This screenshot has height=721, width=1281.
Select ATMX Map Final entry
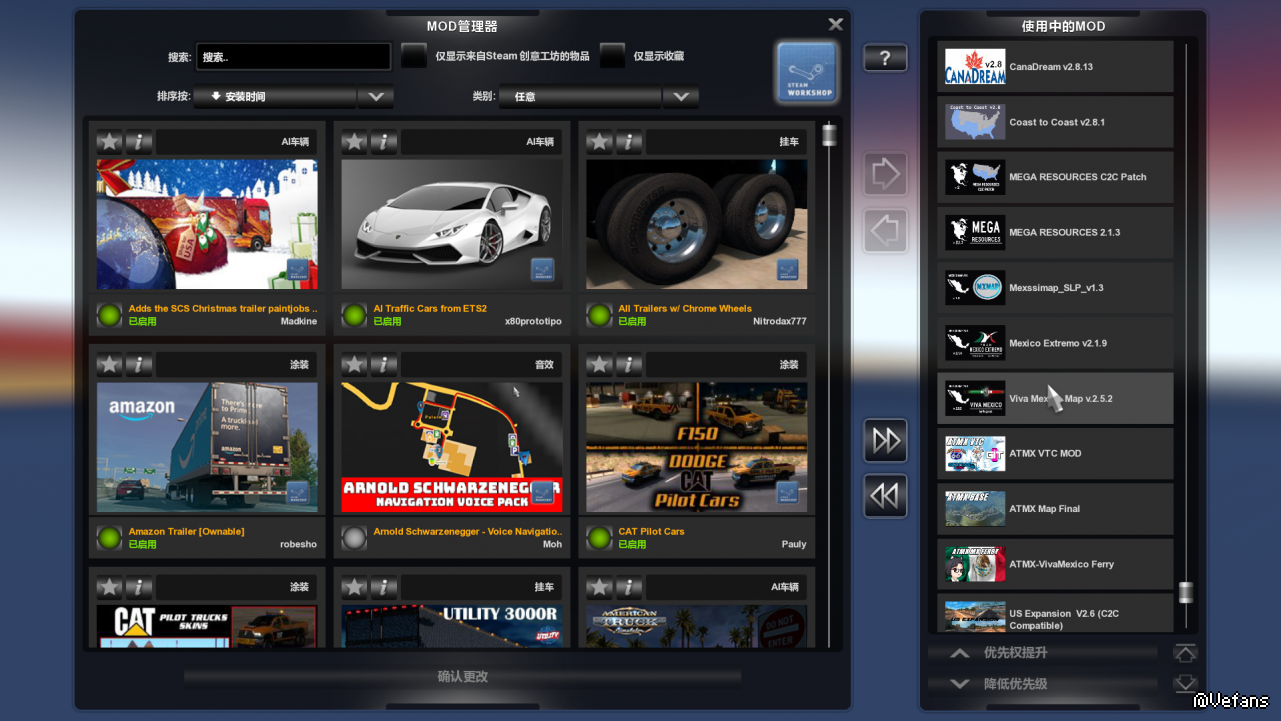coord(1055,509)
